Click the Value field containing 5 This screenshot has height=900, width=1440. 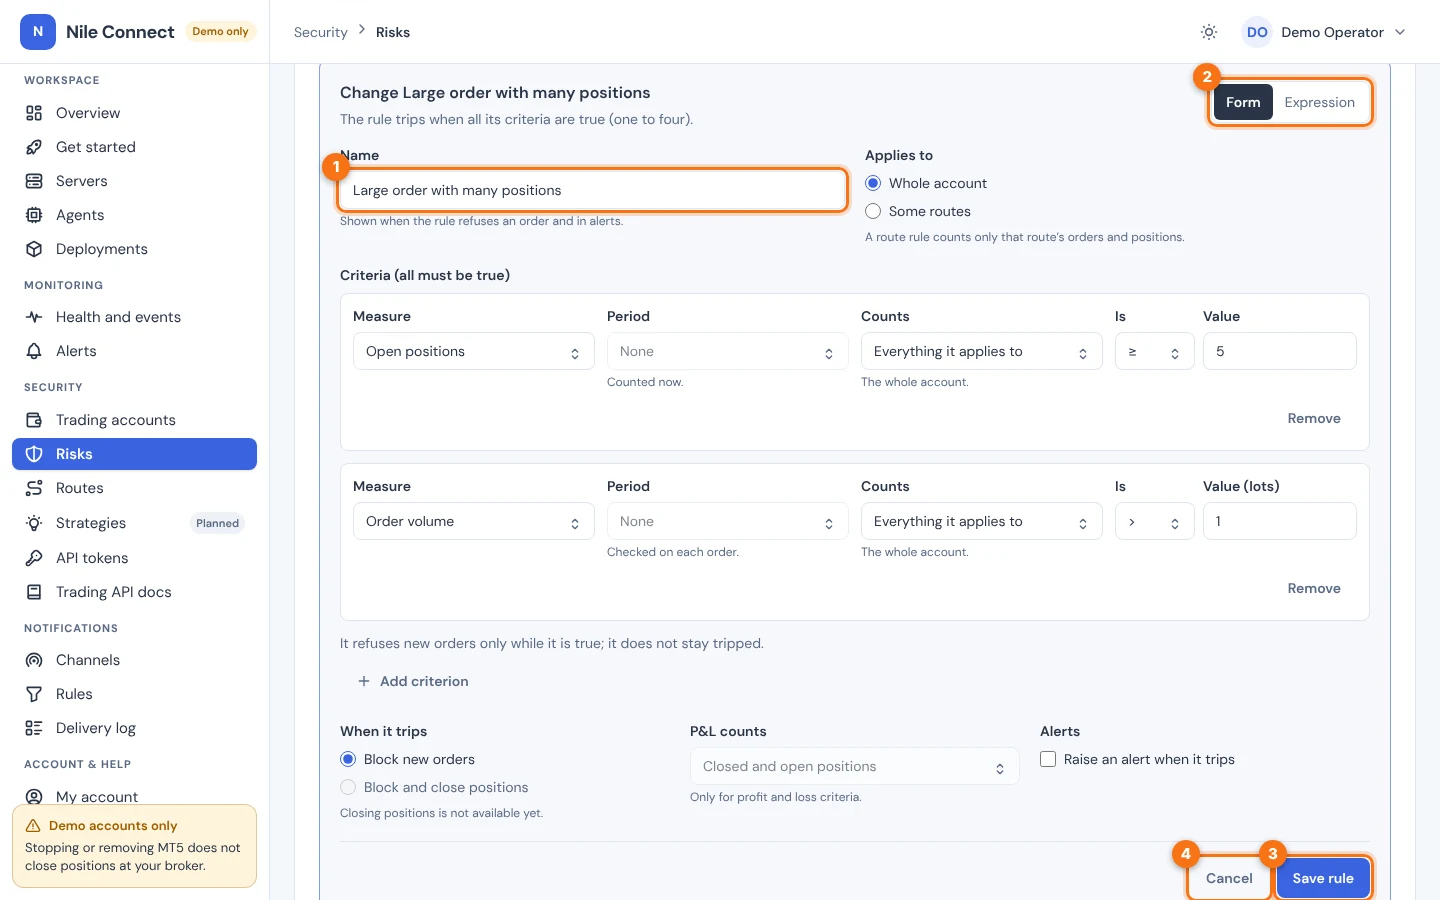[1280, 352]
